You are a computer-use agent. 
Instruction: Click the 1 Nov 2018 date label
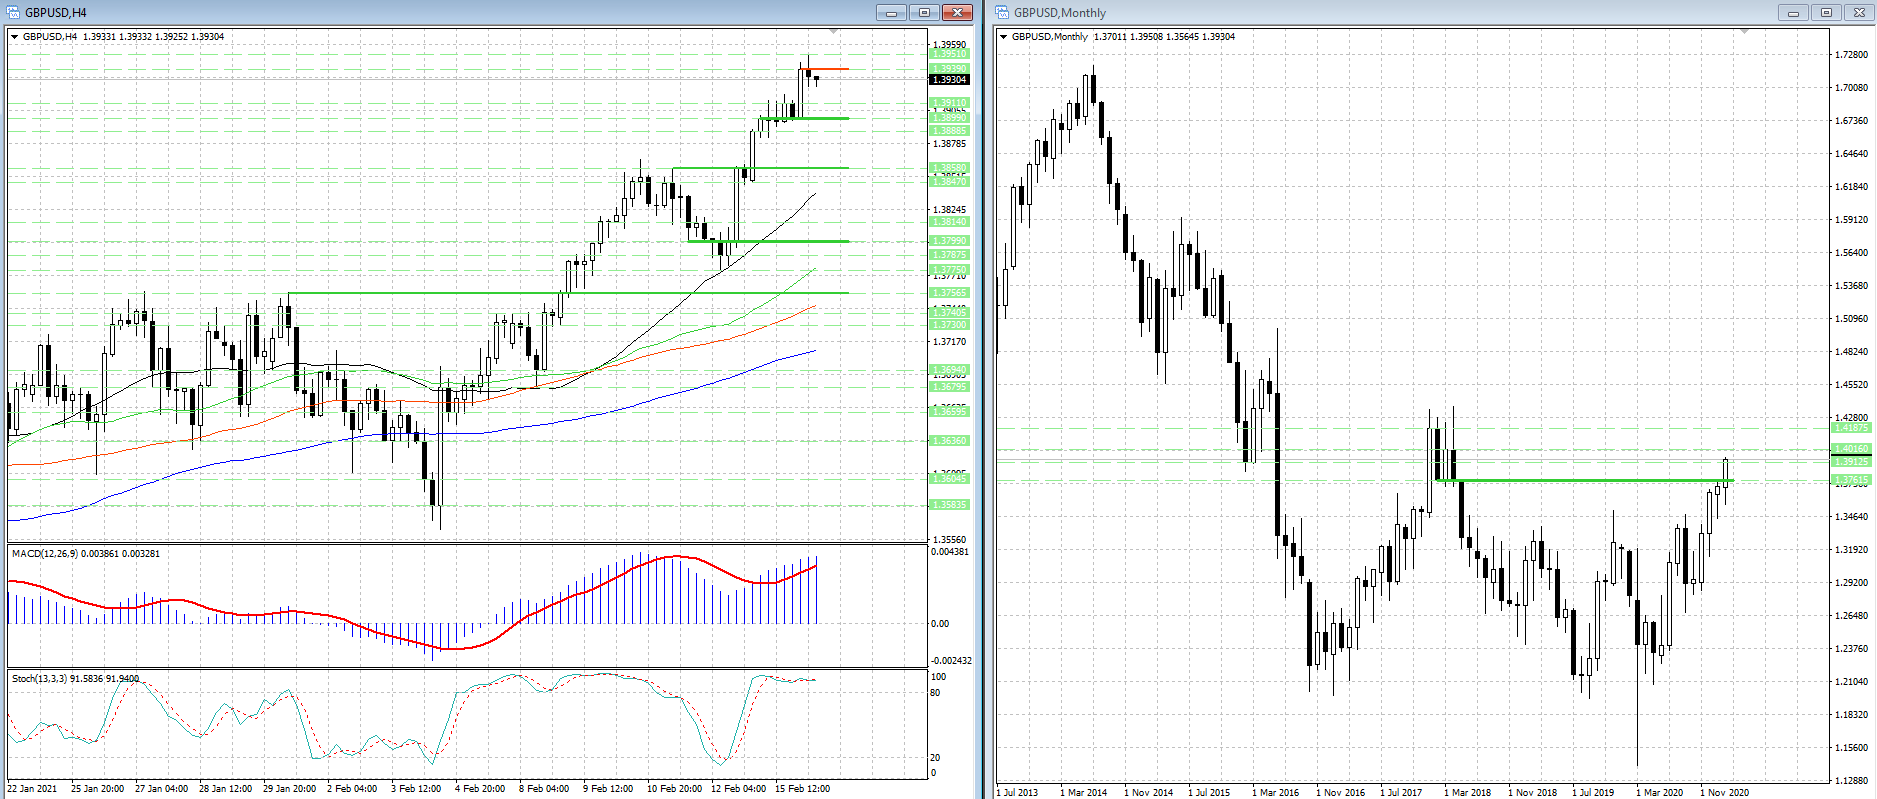point(1532,793)
